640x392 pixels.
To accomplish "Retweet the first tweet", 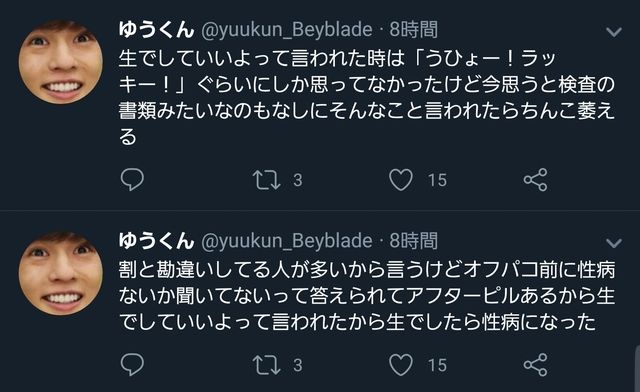I will click(x=267, y=180).
